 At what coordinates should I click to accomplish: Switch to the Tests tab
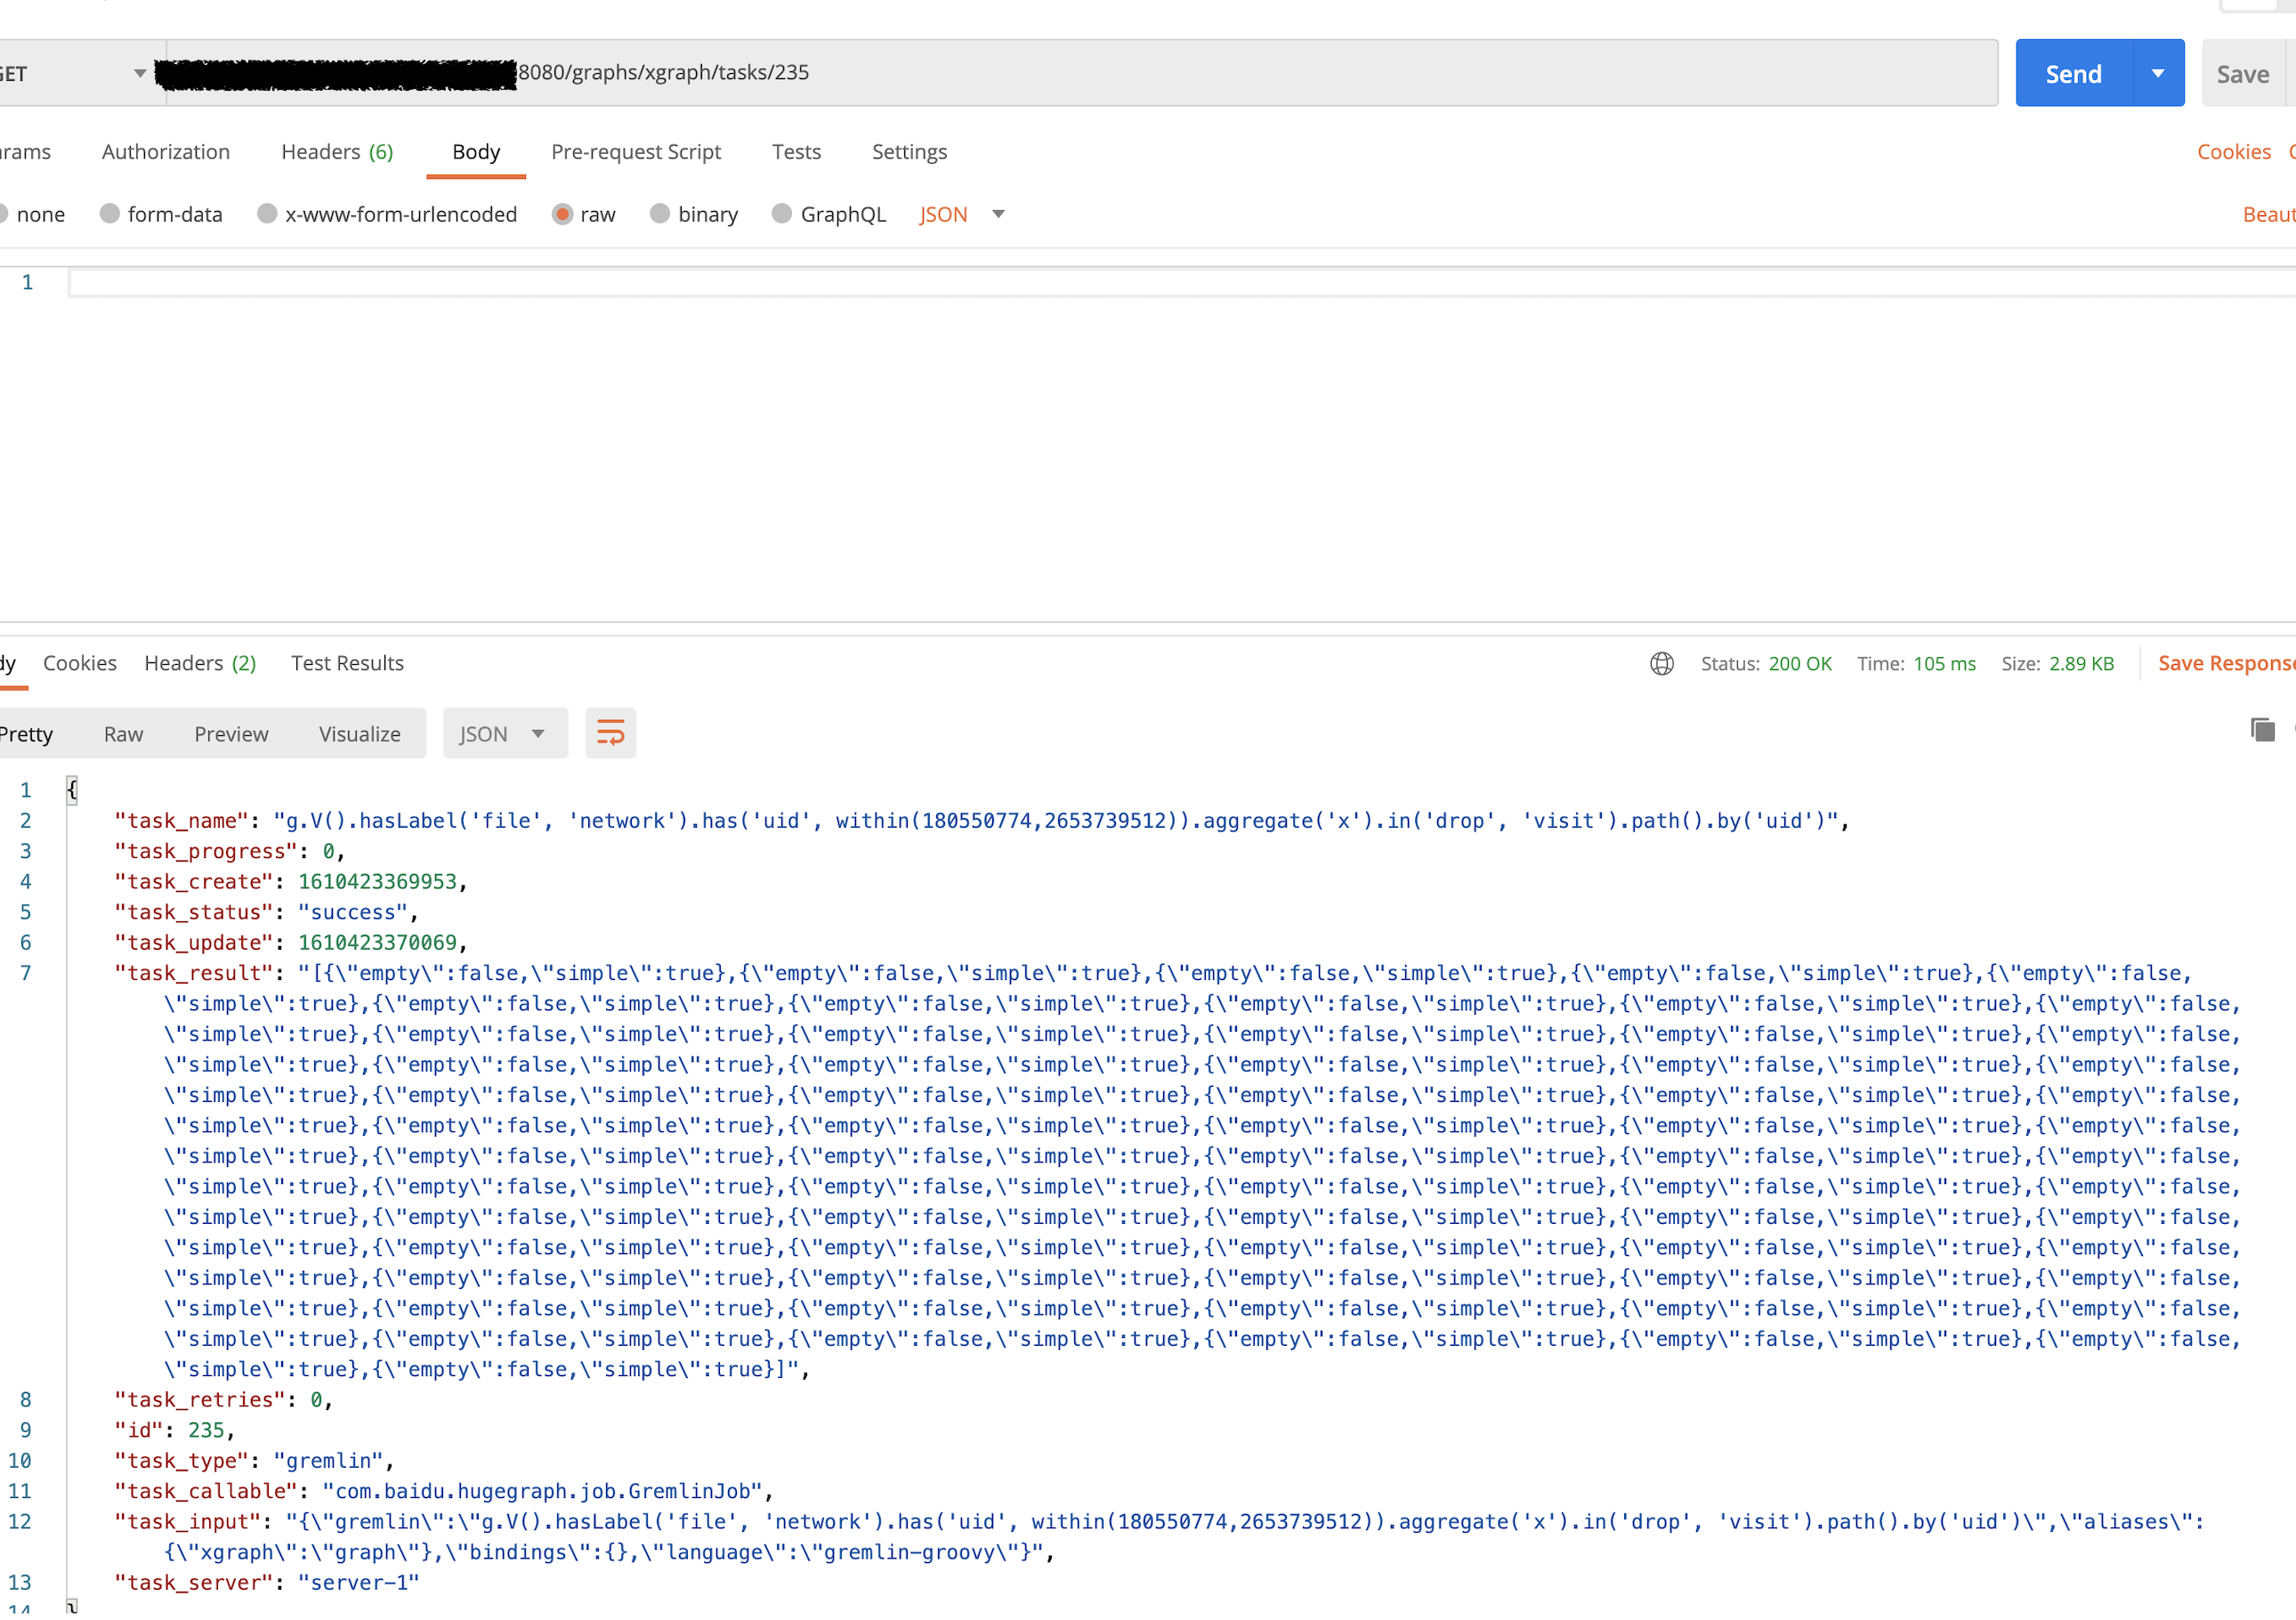(x=796, y=152)
